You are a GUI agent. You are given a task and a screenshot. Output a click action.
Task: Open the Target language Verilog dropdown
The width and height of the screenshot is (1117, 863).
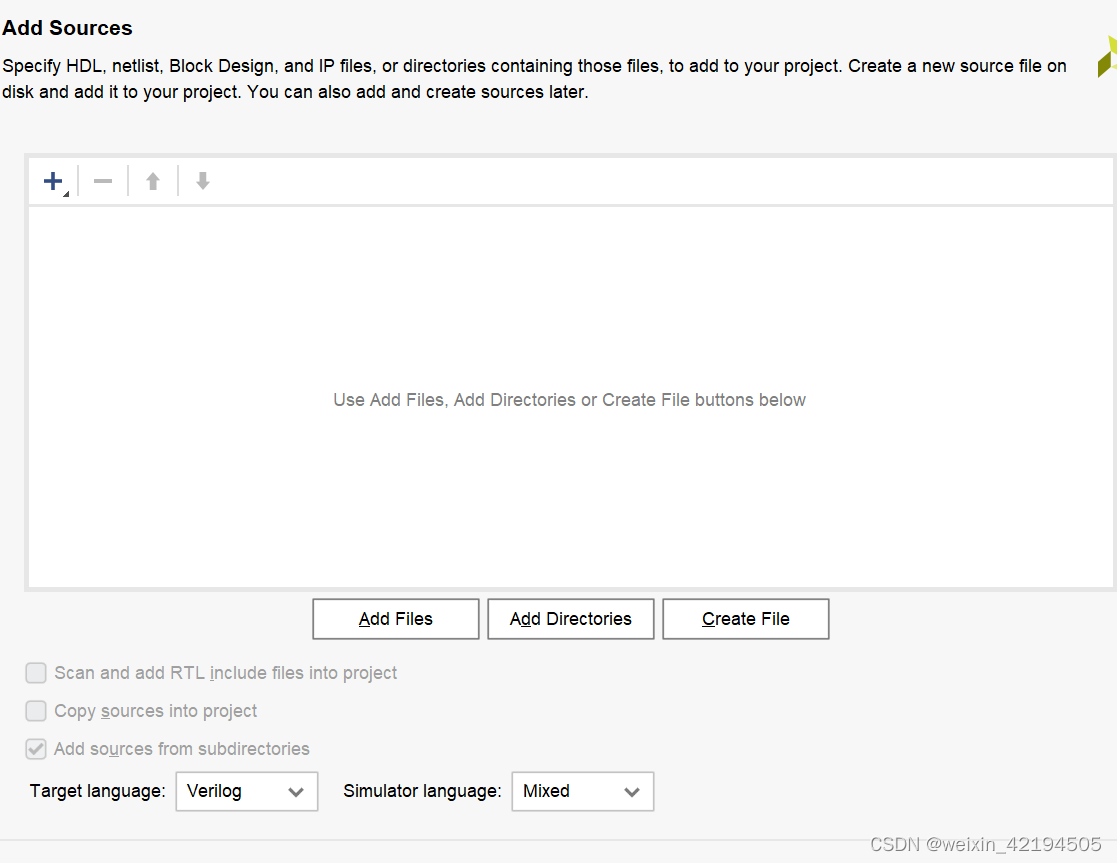point(246,791)
